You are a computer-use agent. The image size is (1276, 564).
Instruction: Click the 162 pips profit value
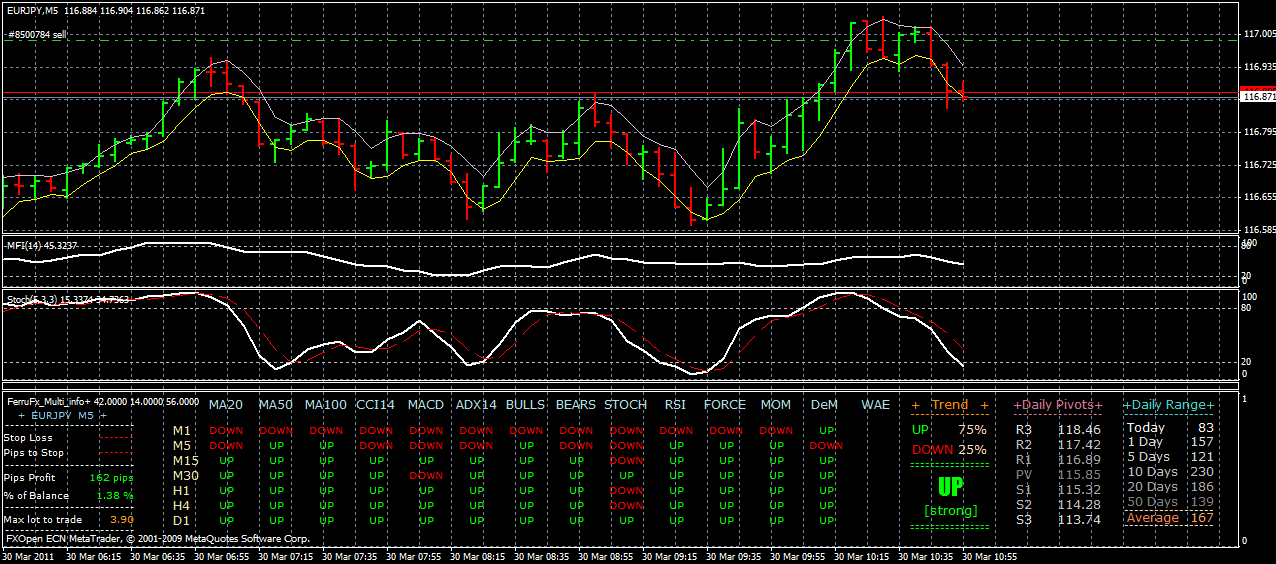[111, 478]
